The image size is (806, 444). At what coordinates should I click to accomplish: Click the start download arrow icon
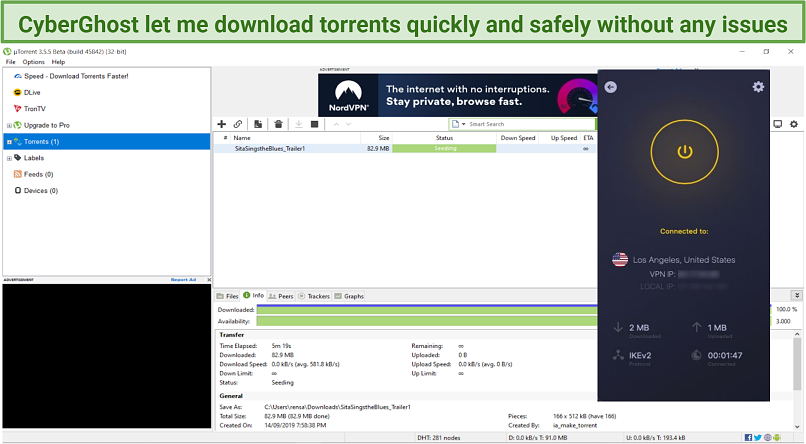(299, 124)
